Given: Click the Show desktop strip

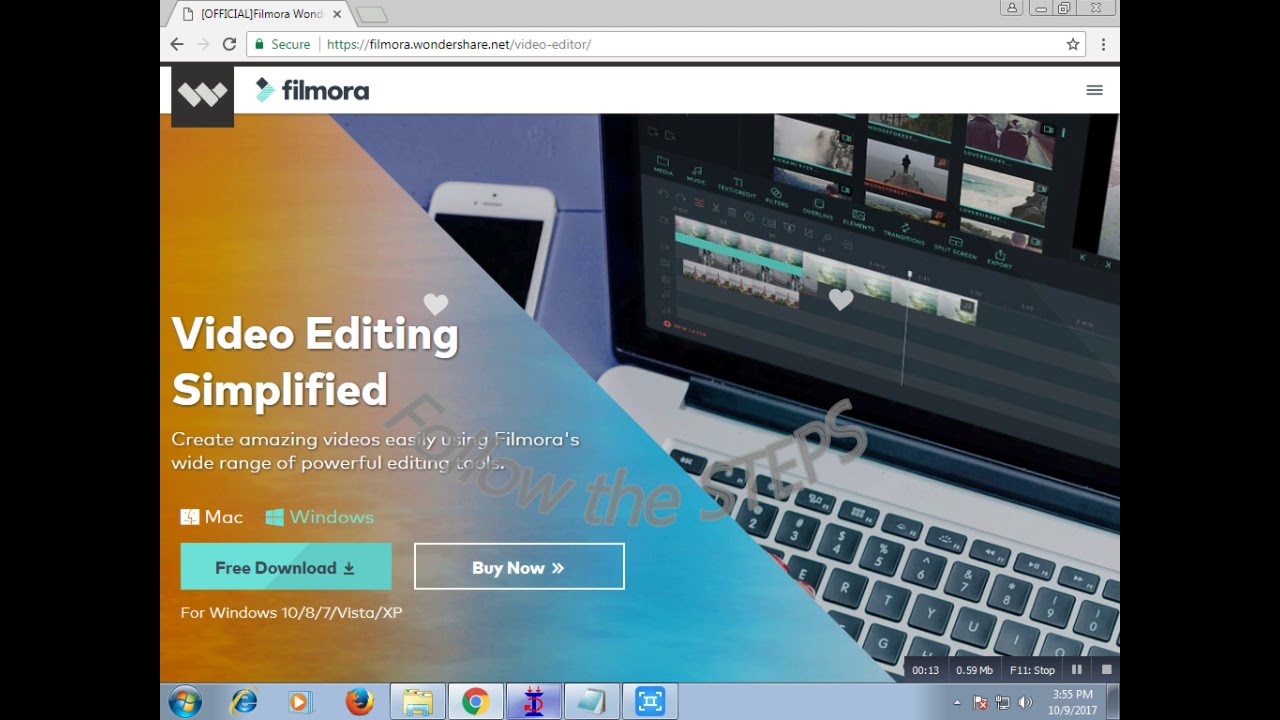Looking at the screenshot, I should [x=1113, y=702].
